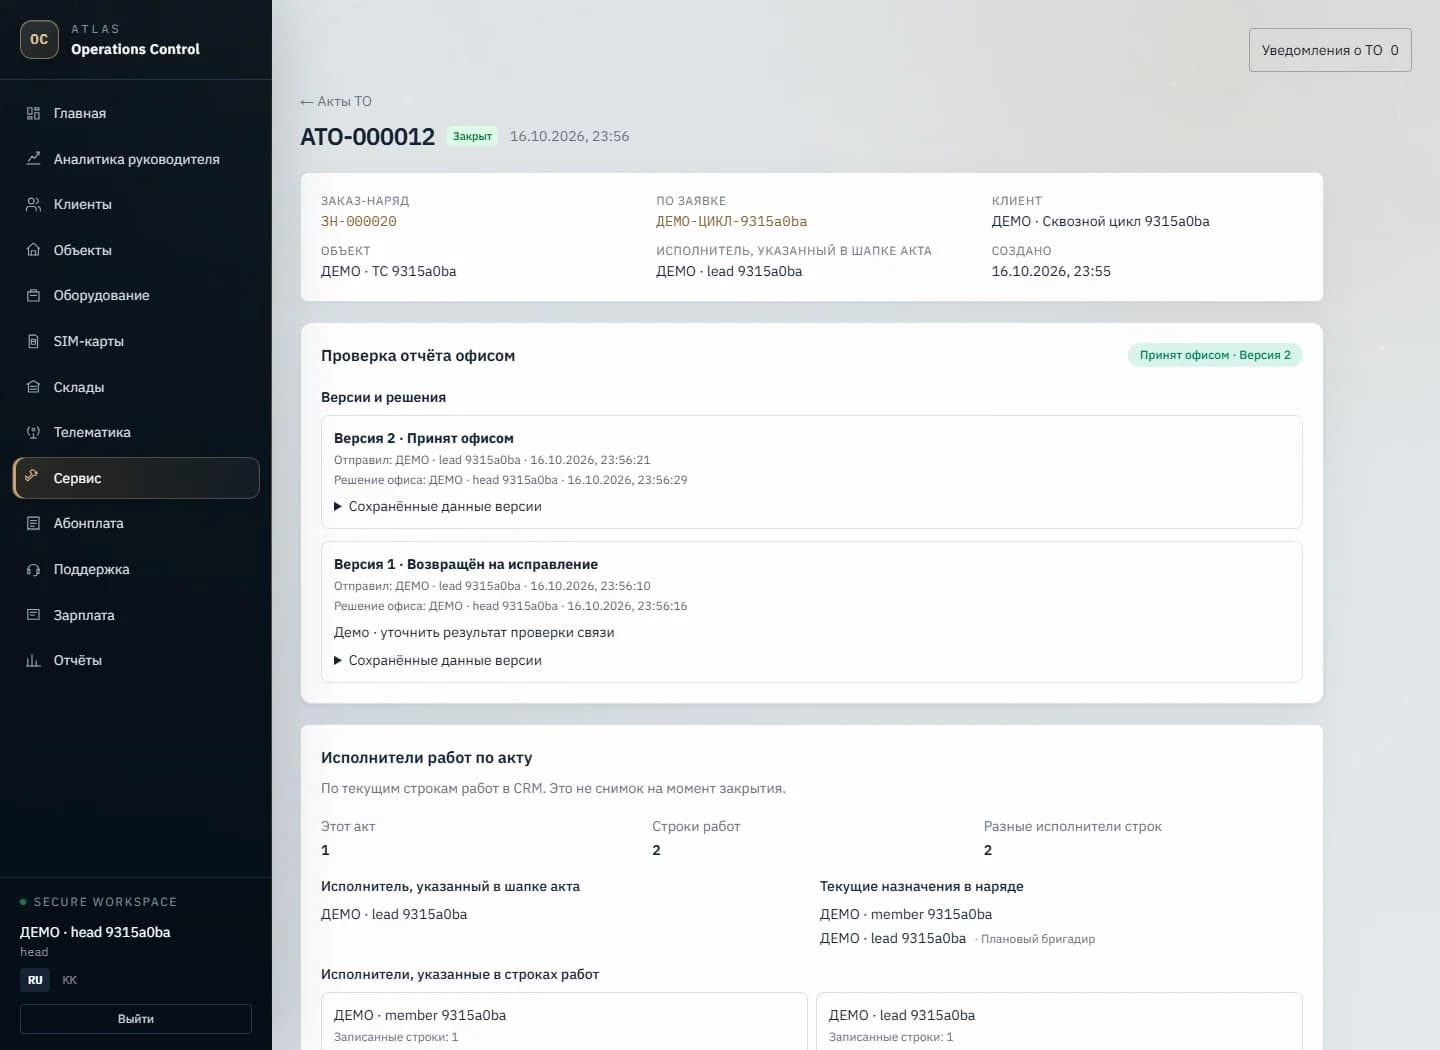Click the Поддержка headset icon
Image resolution: width=1440 pixels, height=1050 pixels.
click(33, 569)
